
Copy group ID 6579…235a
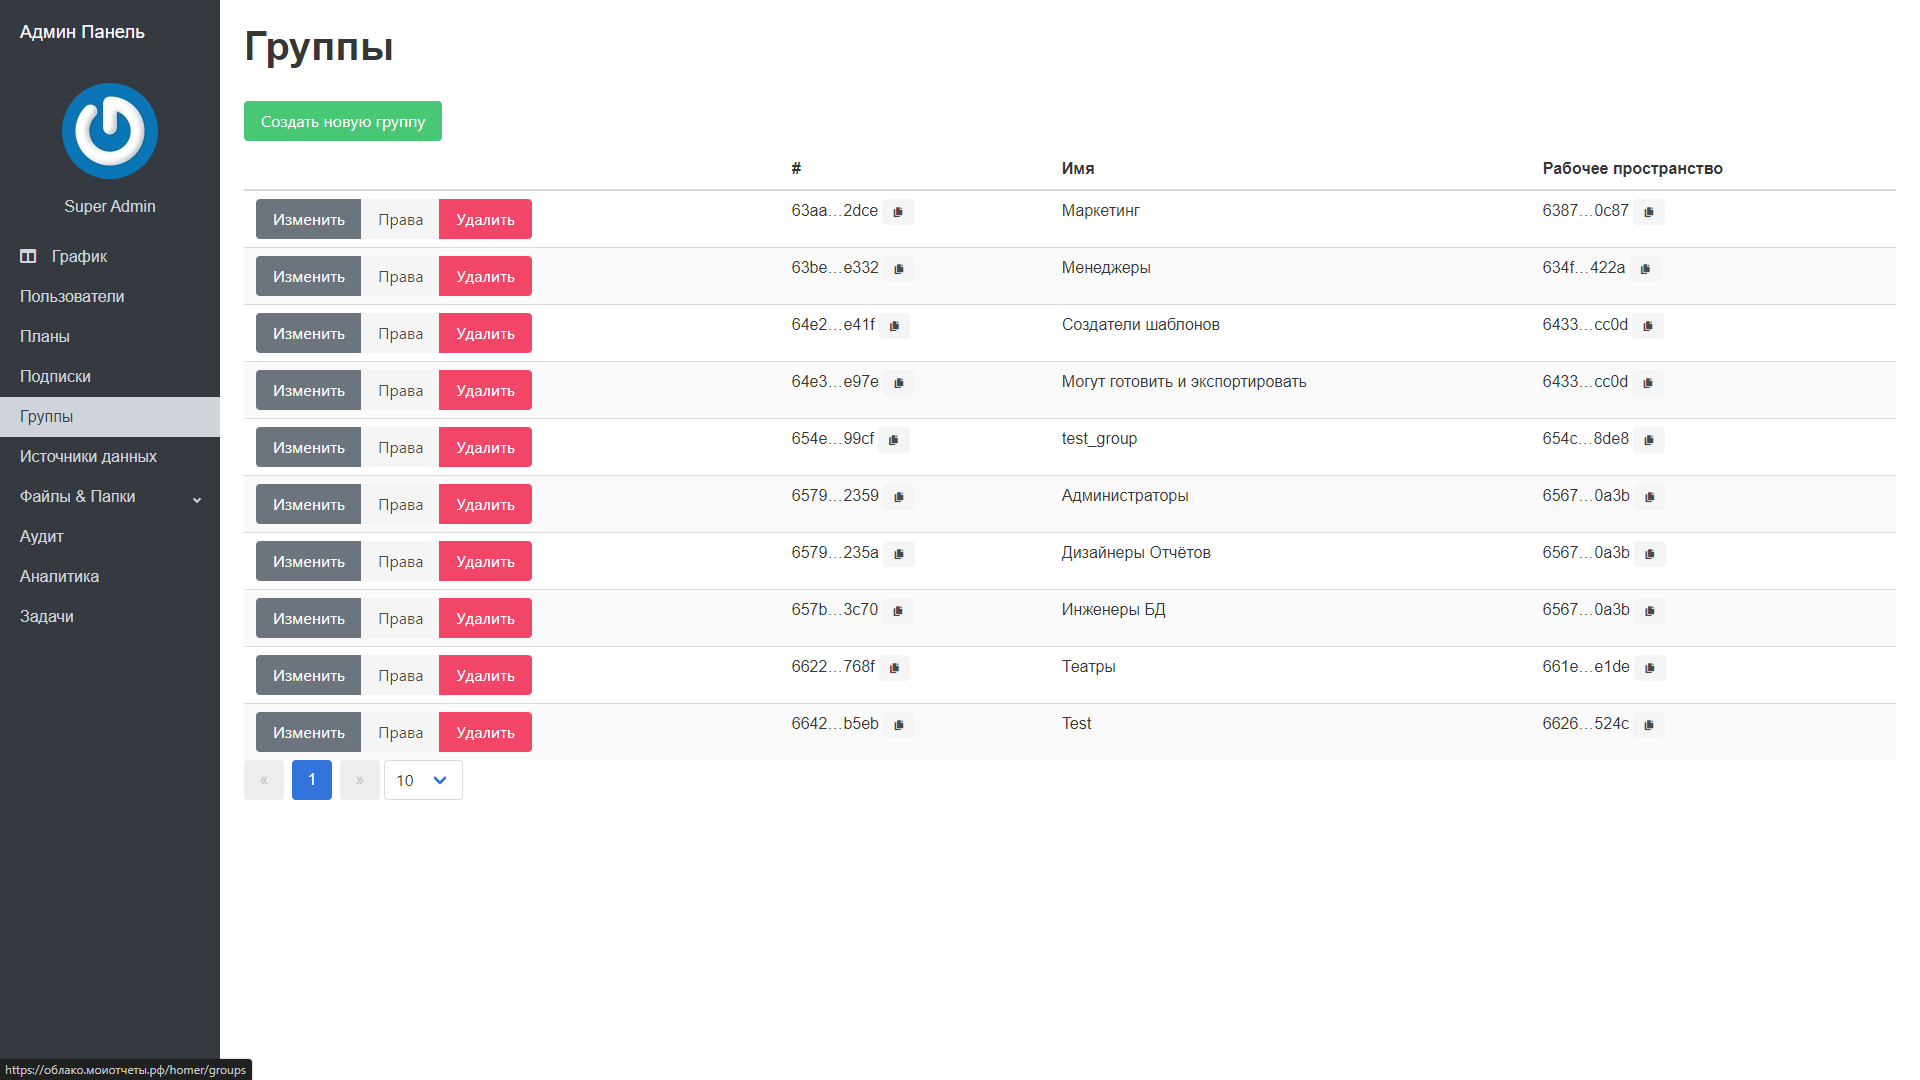click(x=899, y=554)
